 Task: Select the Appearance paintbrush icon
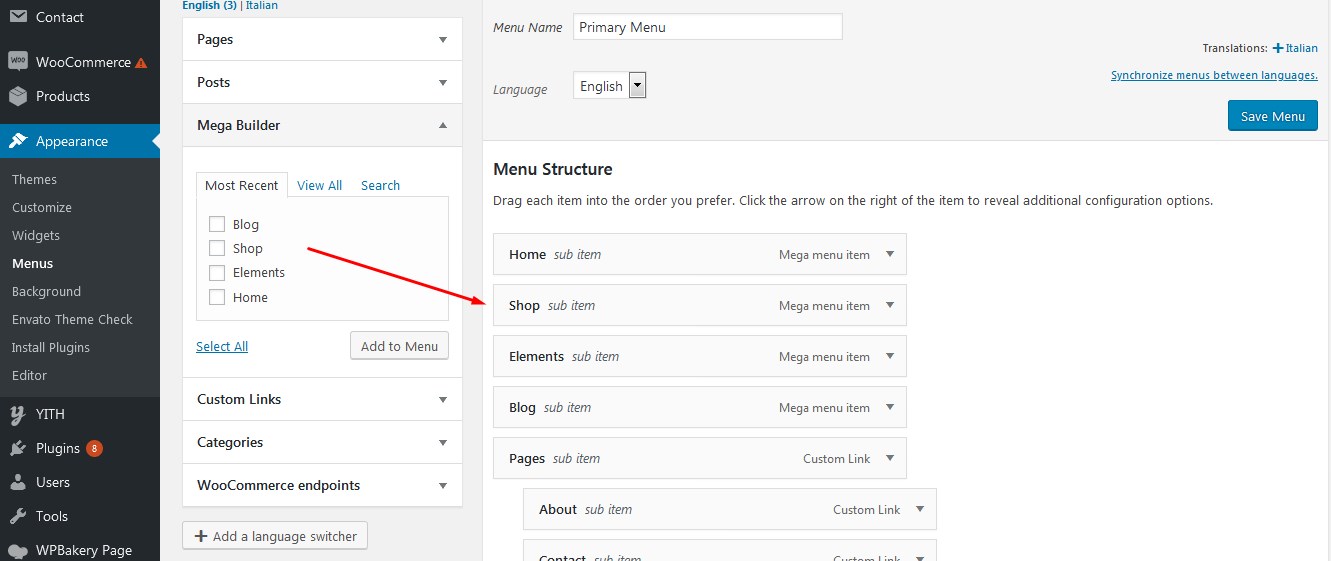[x=18, y=141]
